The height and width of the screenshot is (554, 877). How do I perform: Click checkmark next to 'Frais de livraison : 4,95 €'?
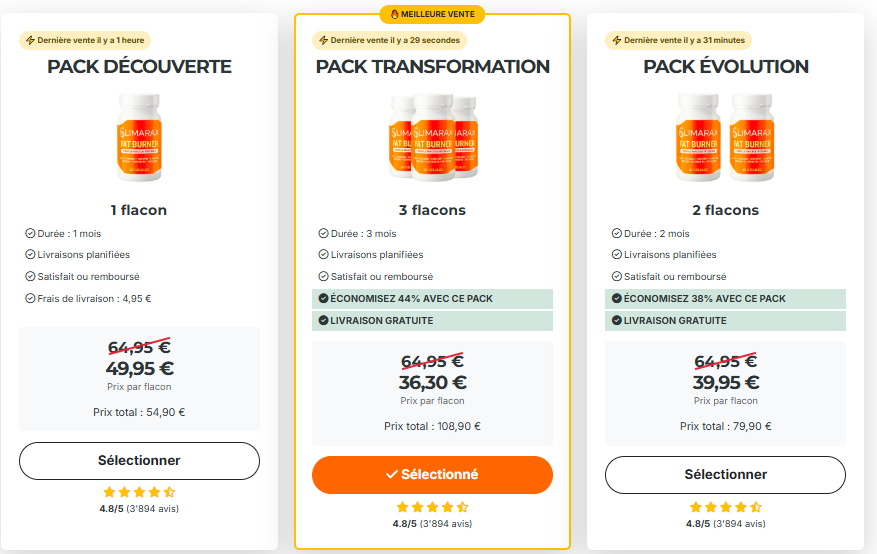coord(30,298)
